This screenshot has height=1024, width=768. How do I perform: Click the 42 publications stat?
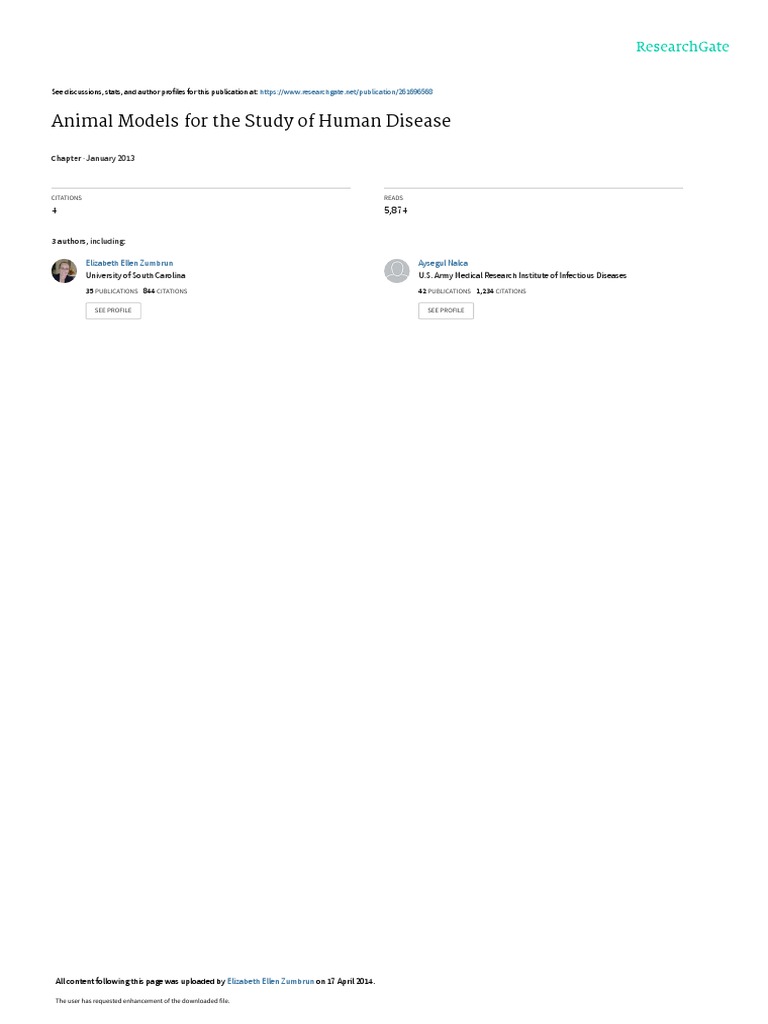pyautogui.click(x=444, y=291)
